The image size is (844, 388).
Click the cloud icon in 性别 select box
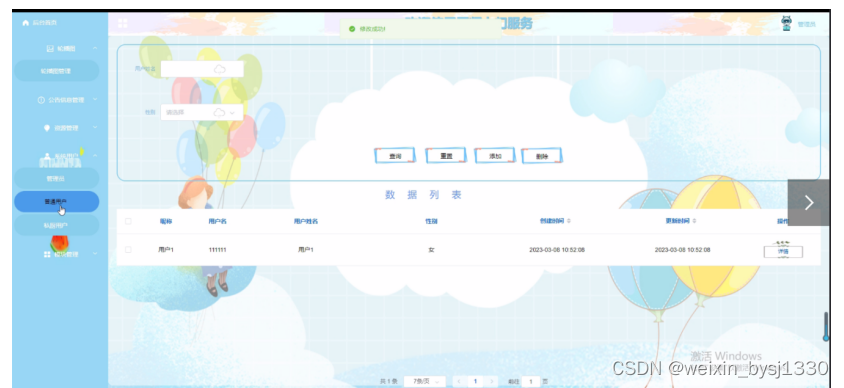219,112
